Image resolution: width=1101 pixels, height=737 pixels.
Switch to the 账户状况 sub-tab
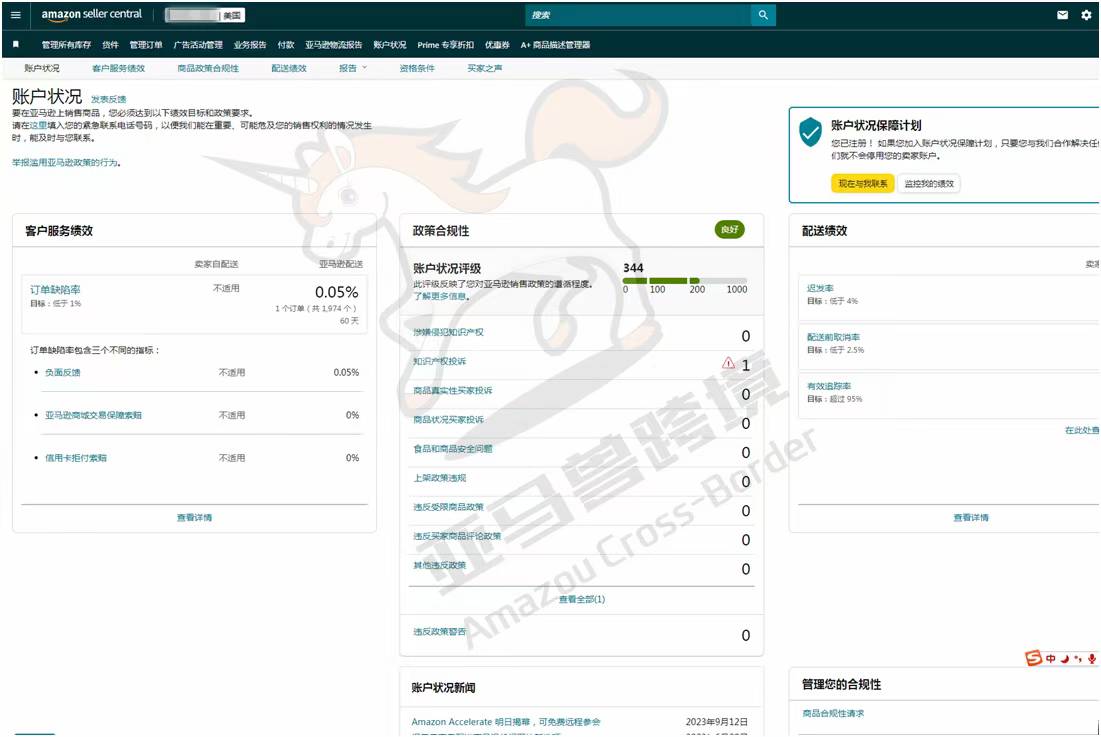click(x=41, y=68)
